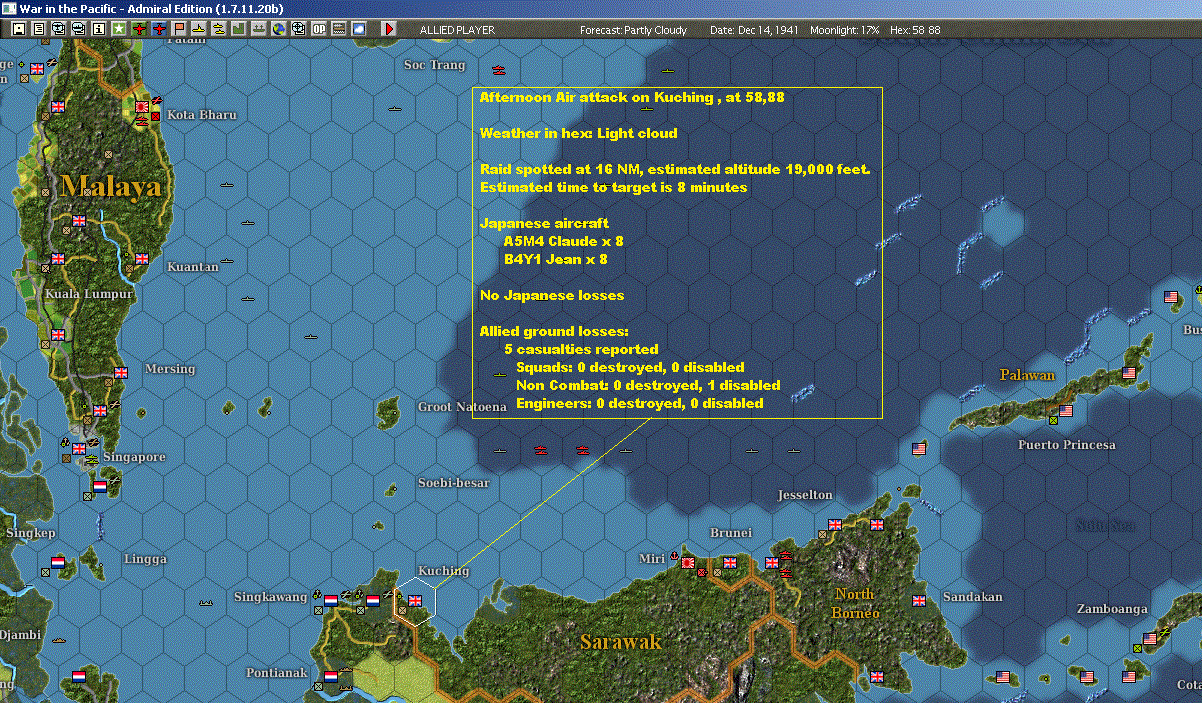Click the single yellow ship toolbar icon
This screenshot has width=1202, height=703.
pos(199,29)
